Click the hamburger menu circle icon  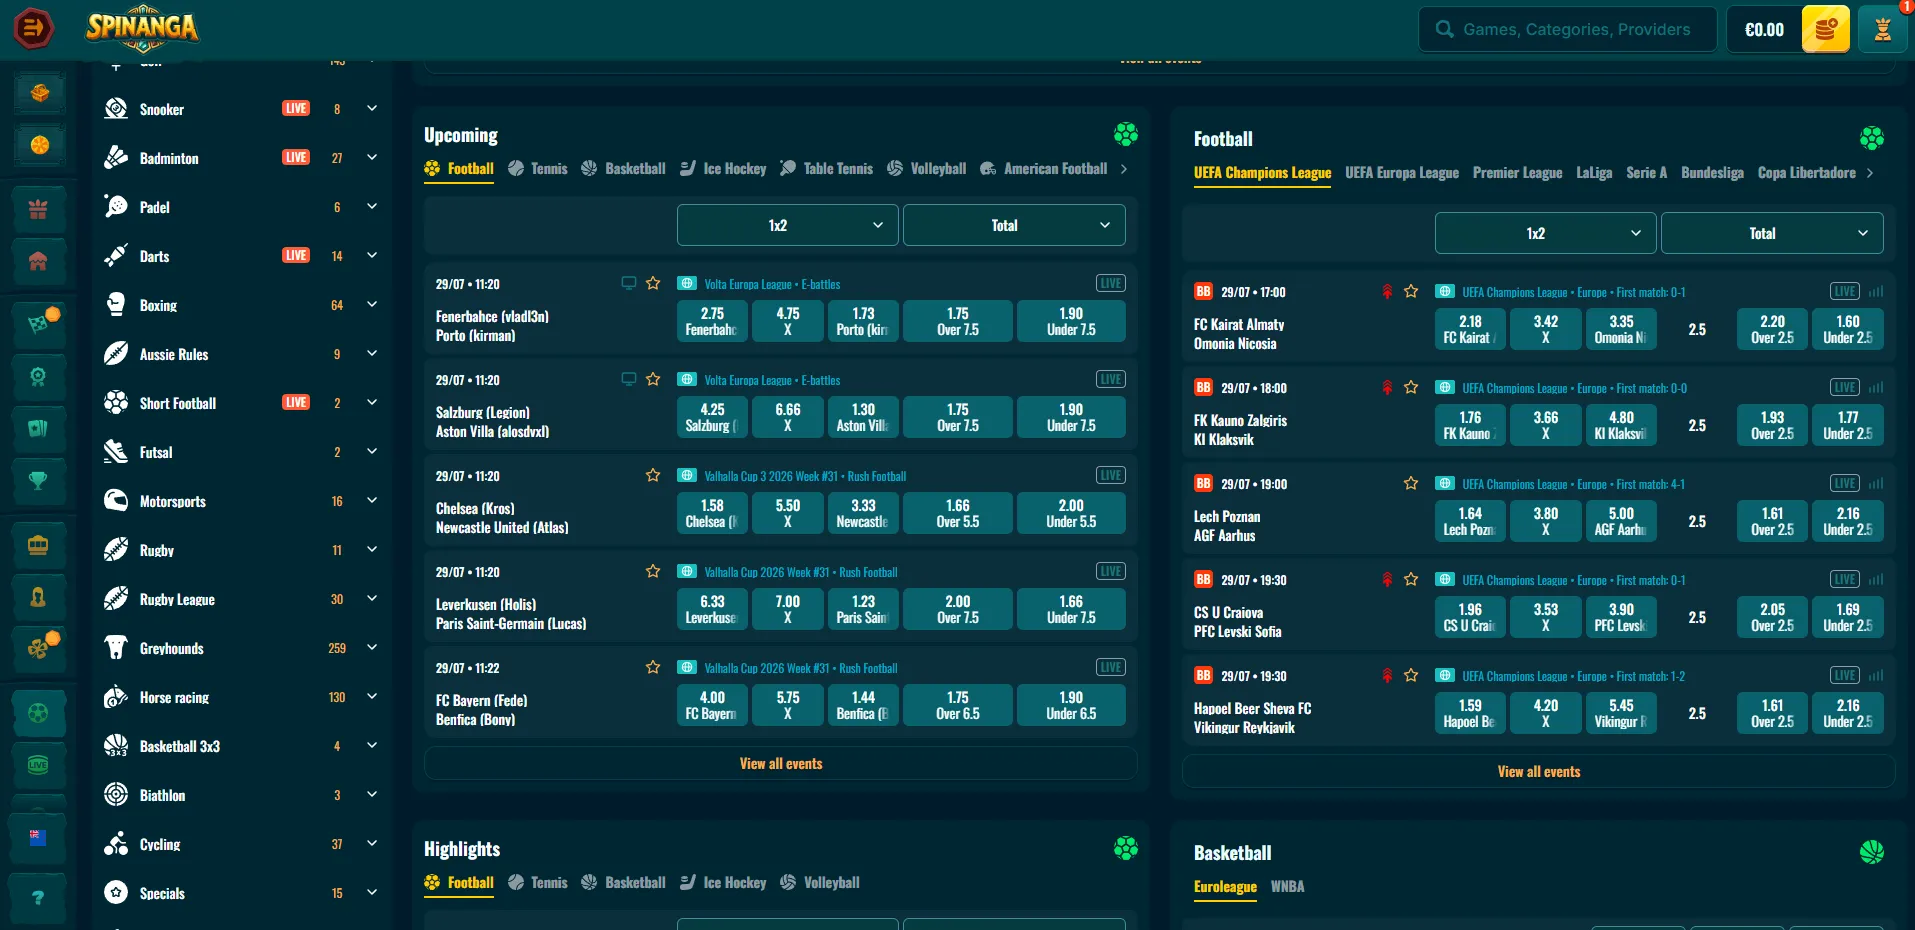point(33,28)
